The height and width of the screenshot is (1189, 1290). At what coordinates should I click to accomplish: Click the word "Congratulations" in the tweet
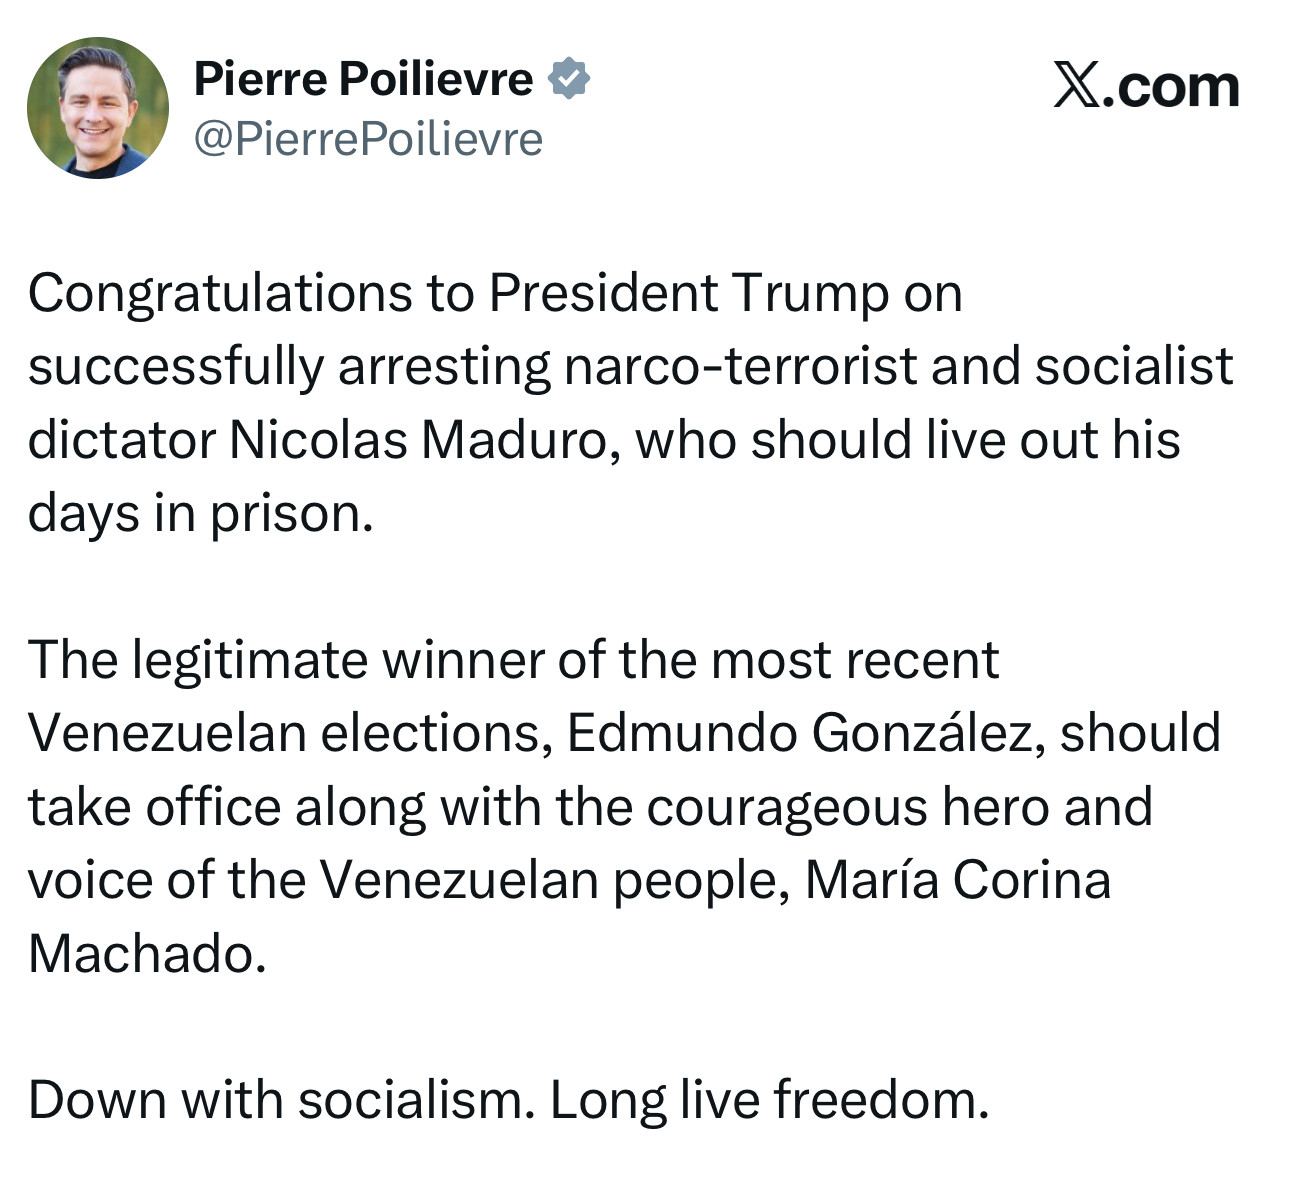coord(220,294)
